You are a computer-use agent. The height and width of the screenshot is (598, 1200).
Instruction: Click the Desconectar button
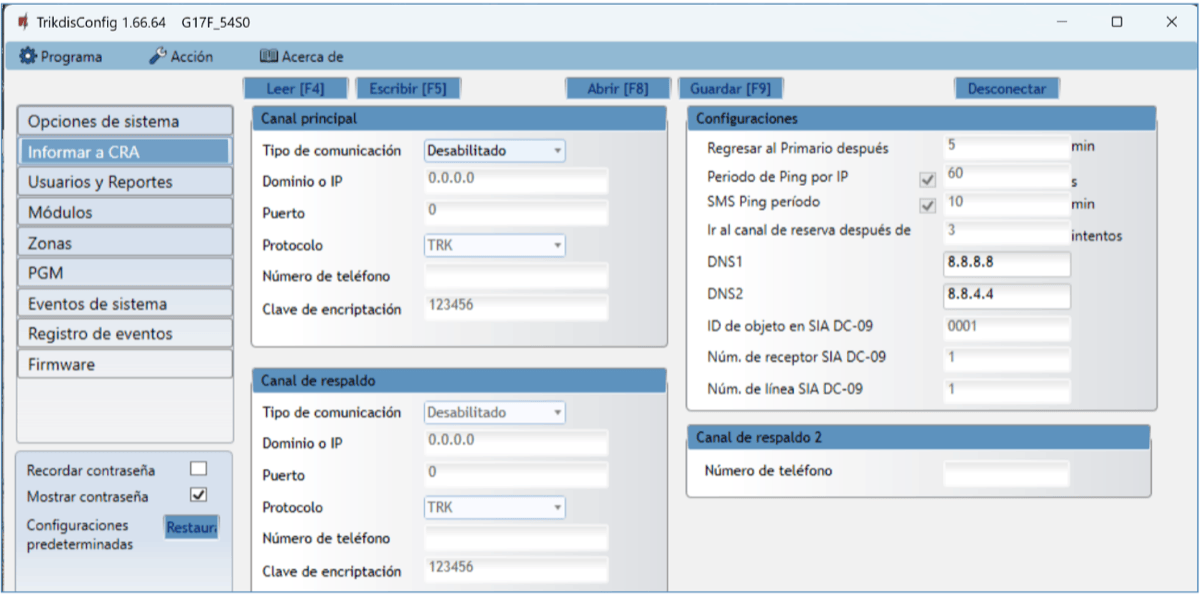point(1006,88)
